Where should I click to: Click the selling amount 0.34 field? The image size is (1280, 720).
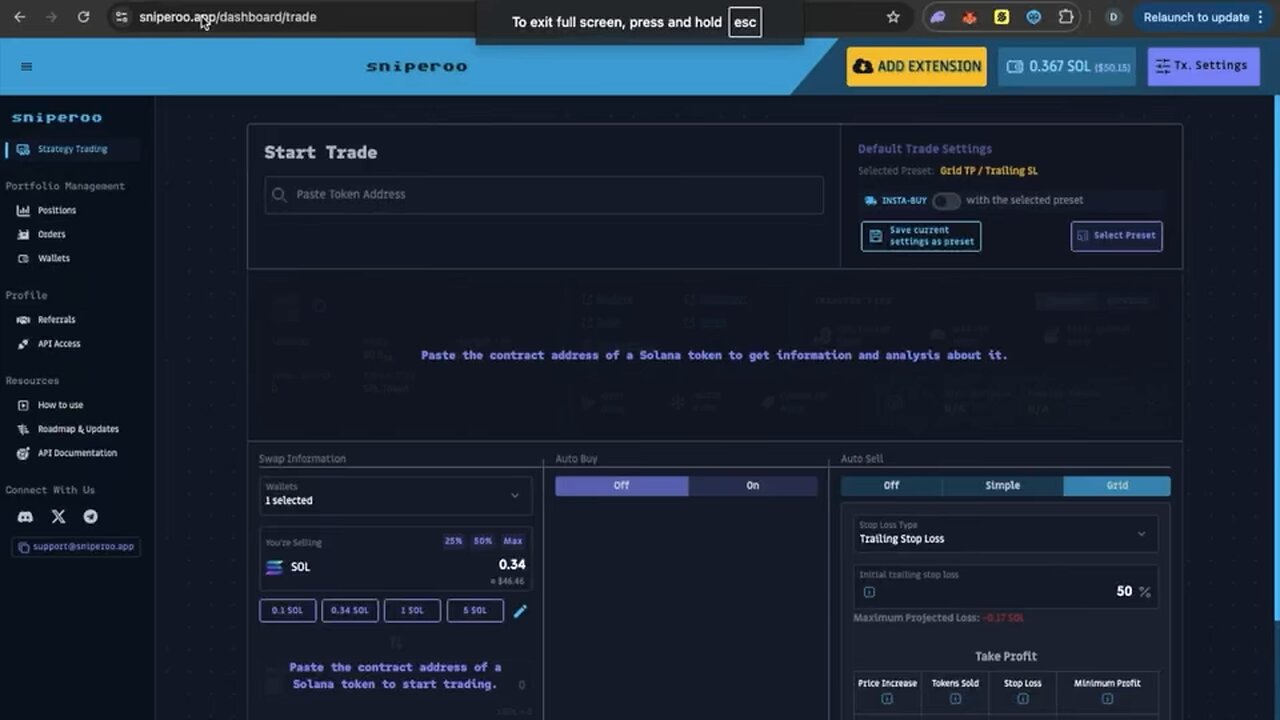[512, 565]
